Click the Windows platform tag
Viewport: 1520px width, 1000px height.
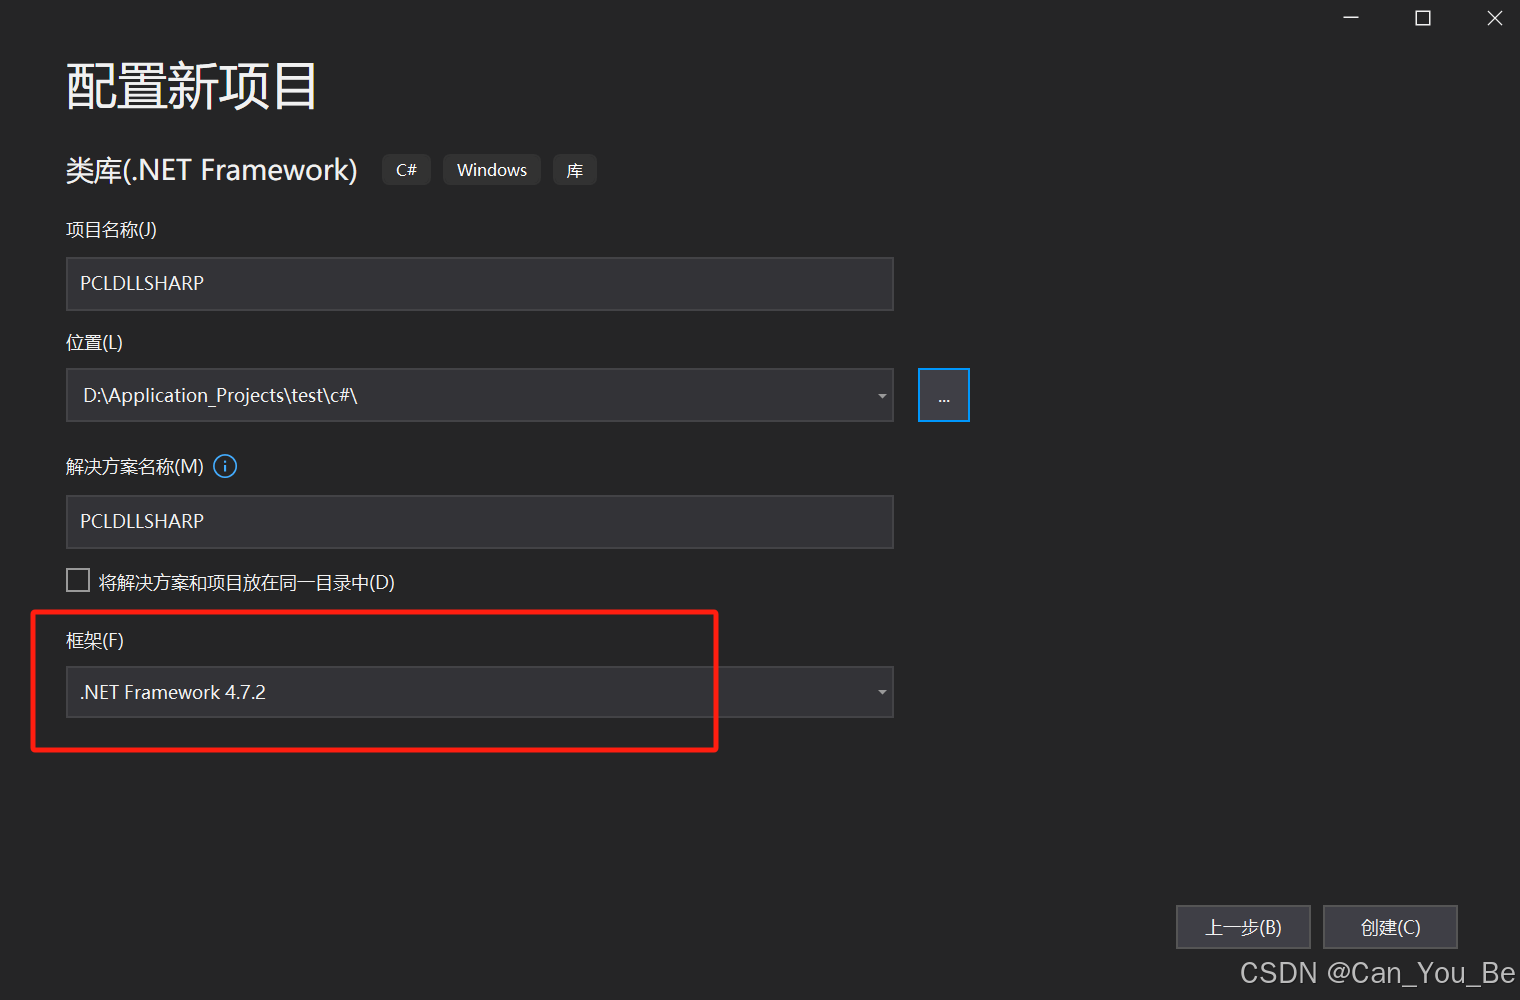tap(491, 169)
